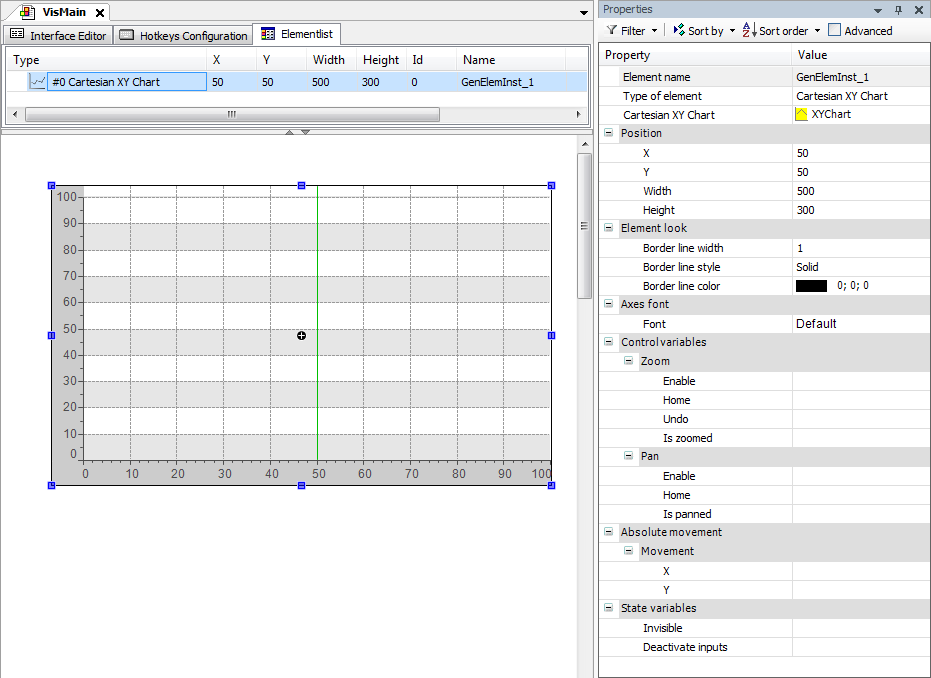Collapse the Position section

coord(608,133)
